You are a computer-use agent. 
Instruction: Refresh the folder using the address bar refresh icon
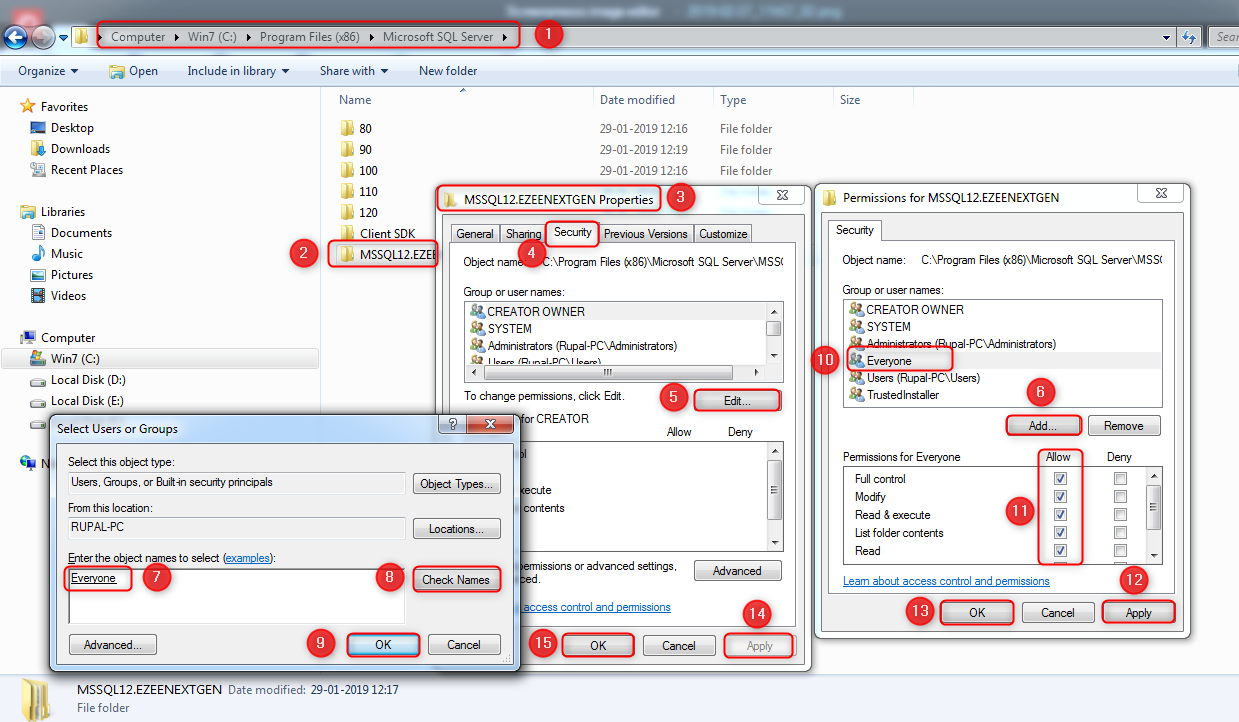tap(1189, 37)
